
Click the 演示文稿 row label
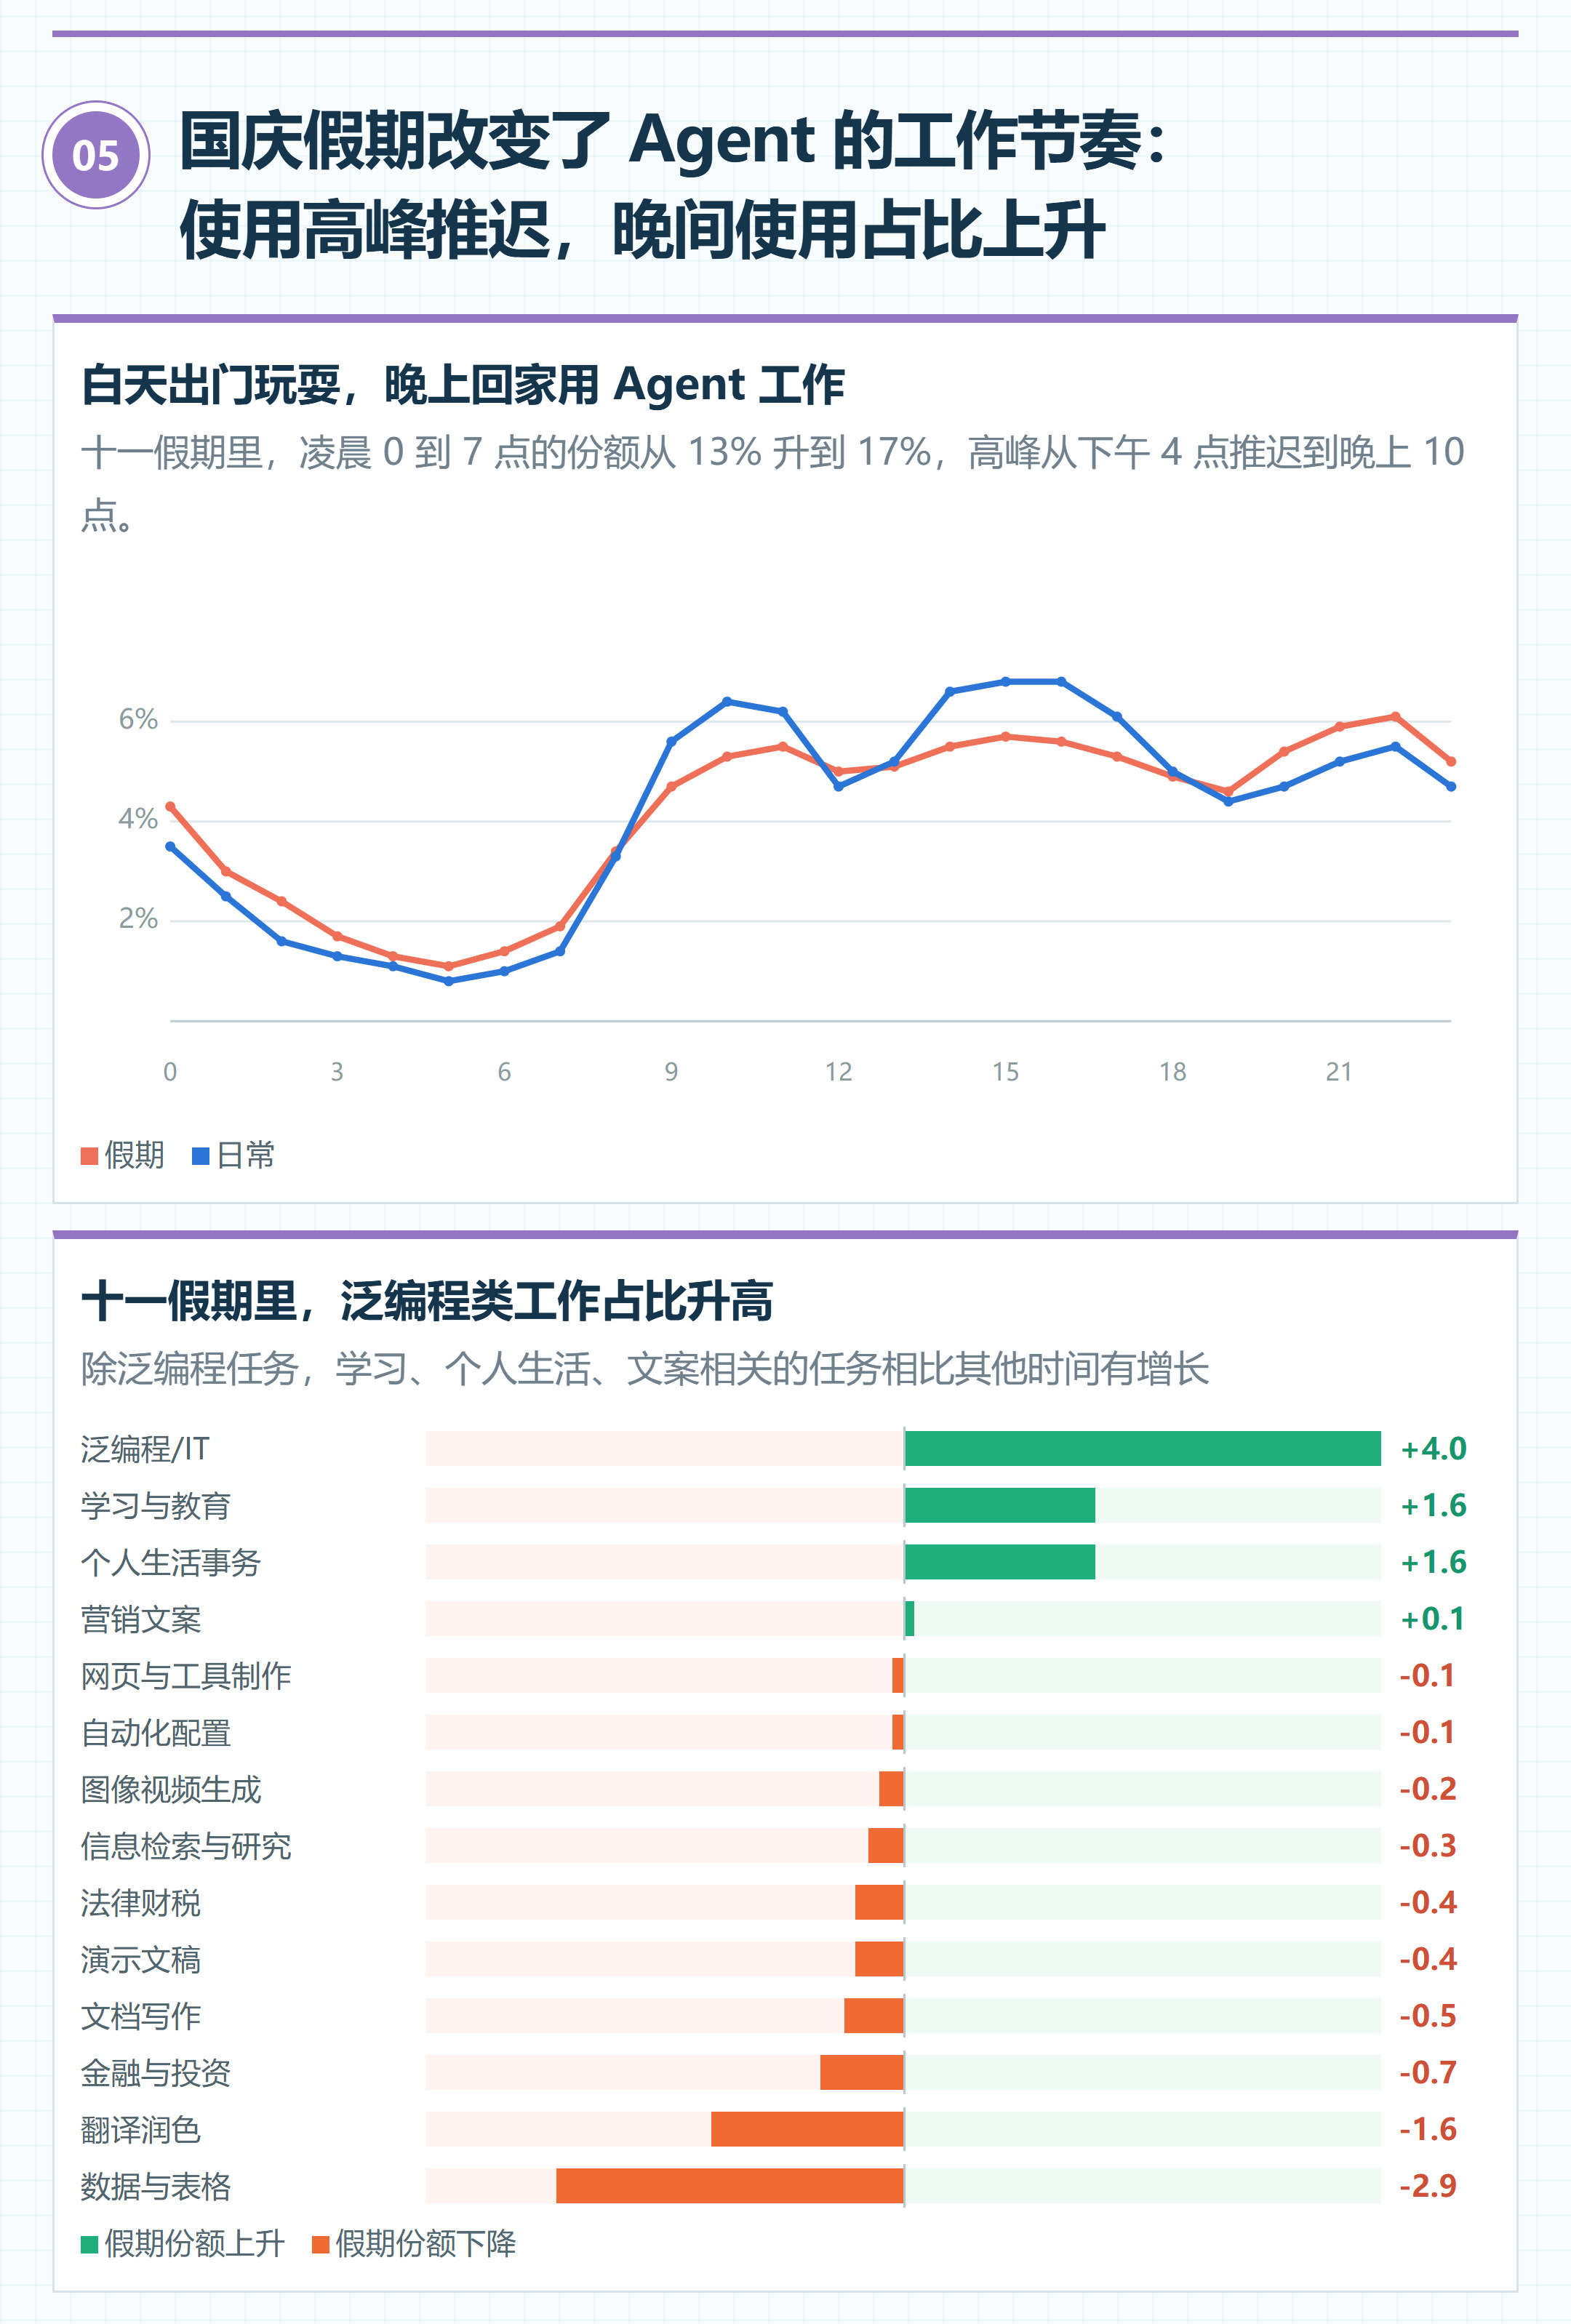click(x=141, y=1960)
